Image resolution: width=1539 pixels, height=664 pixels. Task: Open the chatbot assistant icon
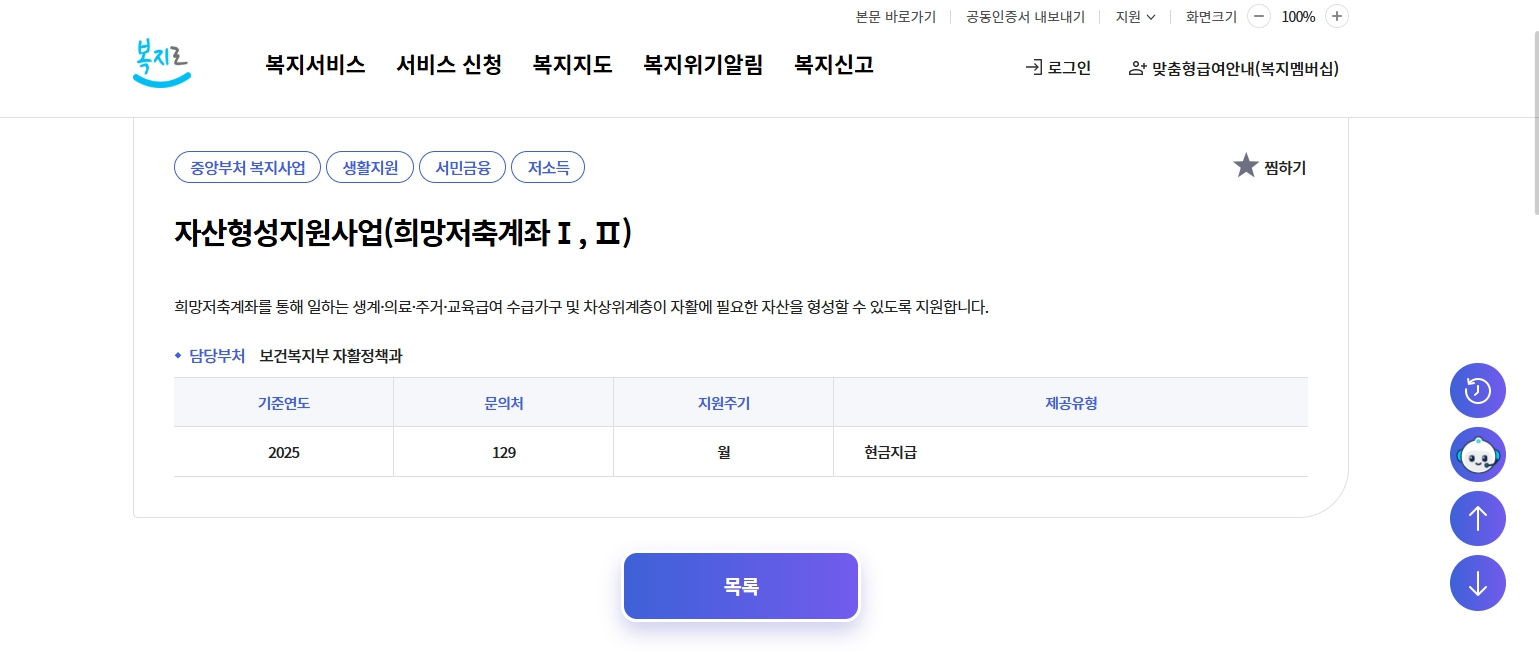click(1477, 454)
